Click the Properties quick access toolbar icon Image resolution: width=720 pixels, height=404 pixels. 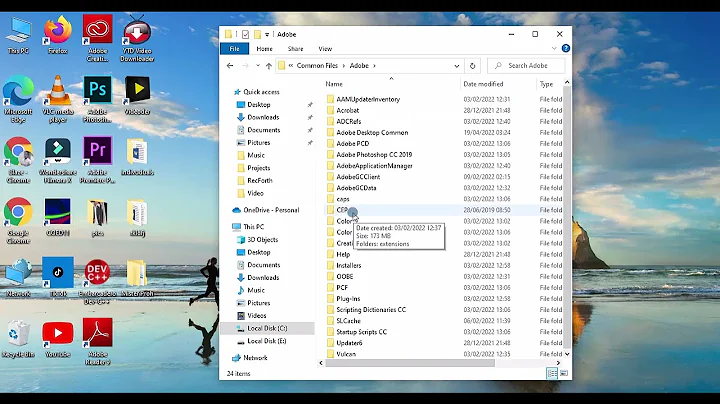coord(246,34)
